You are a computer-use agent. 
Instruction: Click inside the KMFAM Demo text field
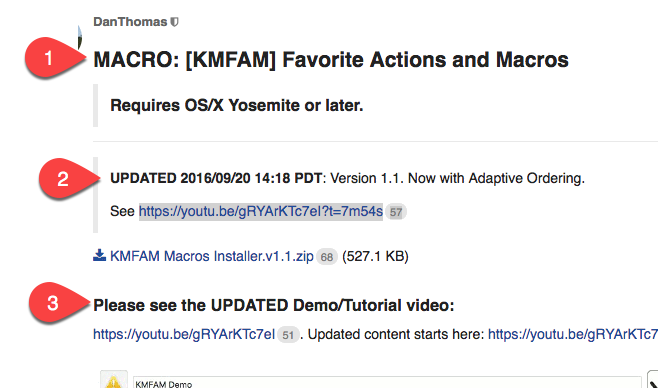click(x=387, y=382)
